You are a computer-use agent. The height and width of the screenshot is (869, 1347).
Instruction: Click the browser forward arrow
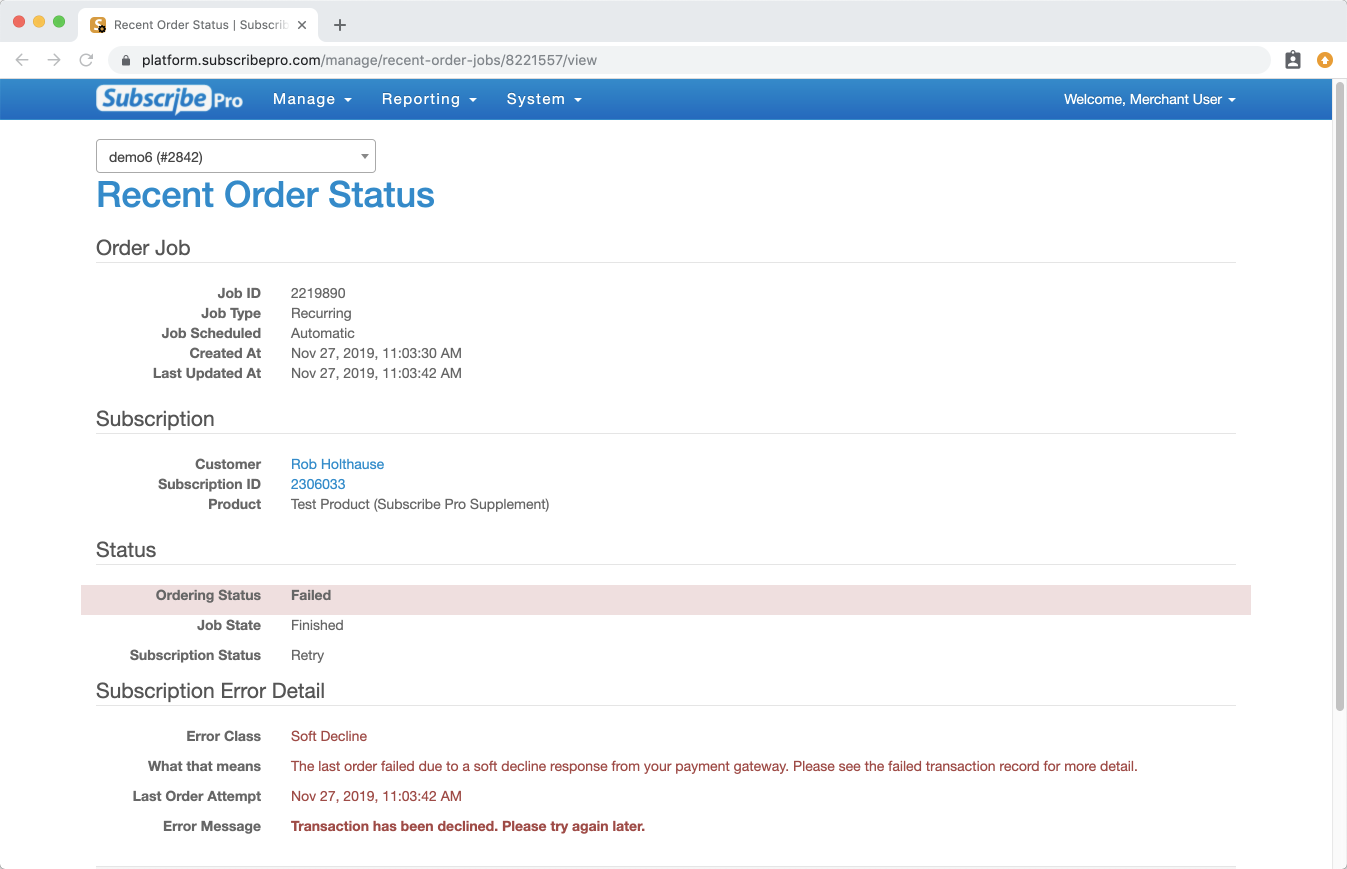[54, 60]
